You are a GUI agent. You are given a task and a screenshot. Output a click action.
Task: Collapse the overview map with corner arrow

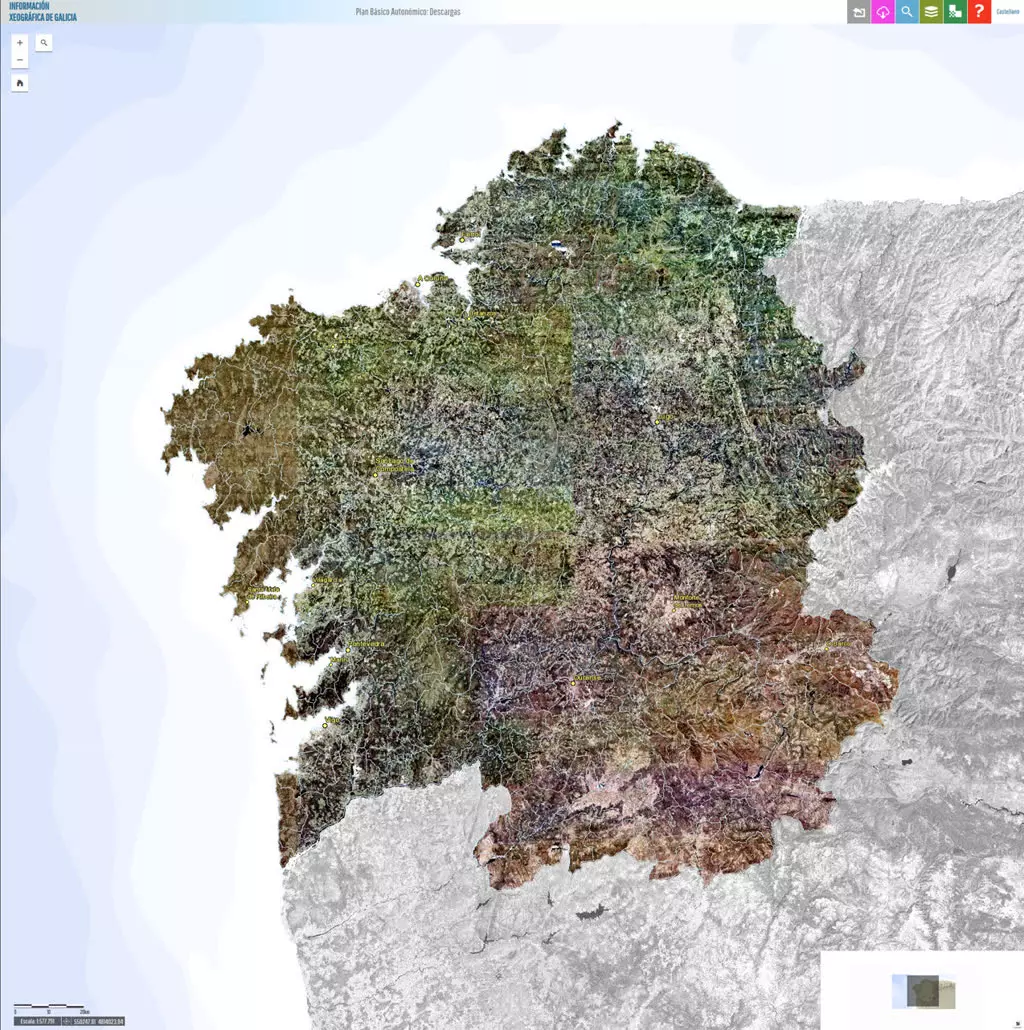click(x=1018, y=1024)
